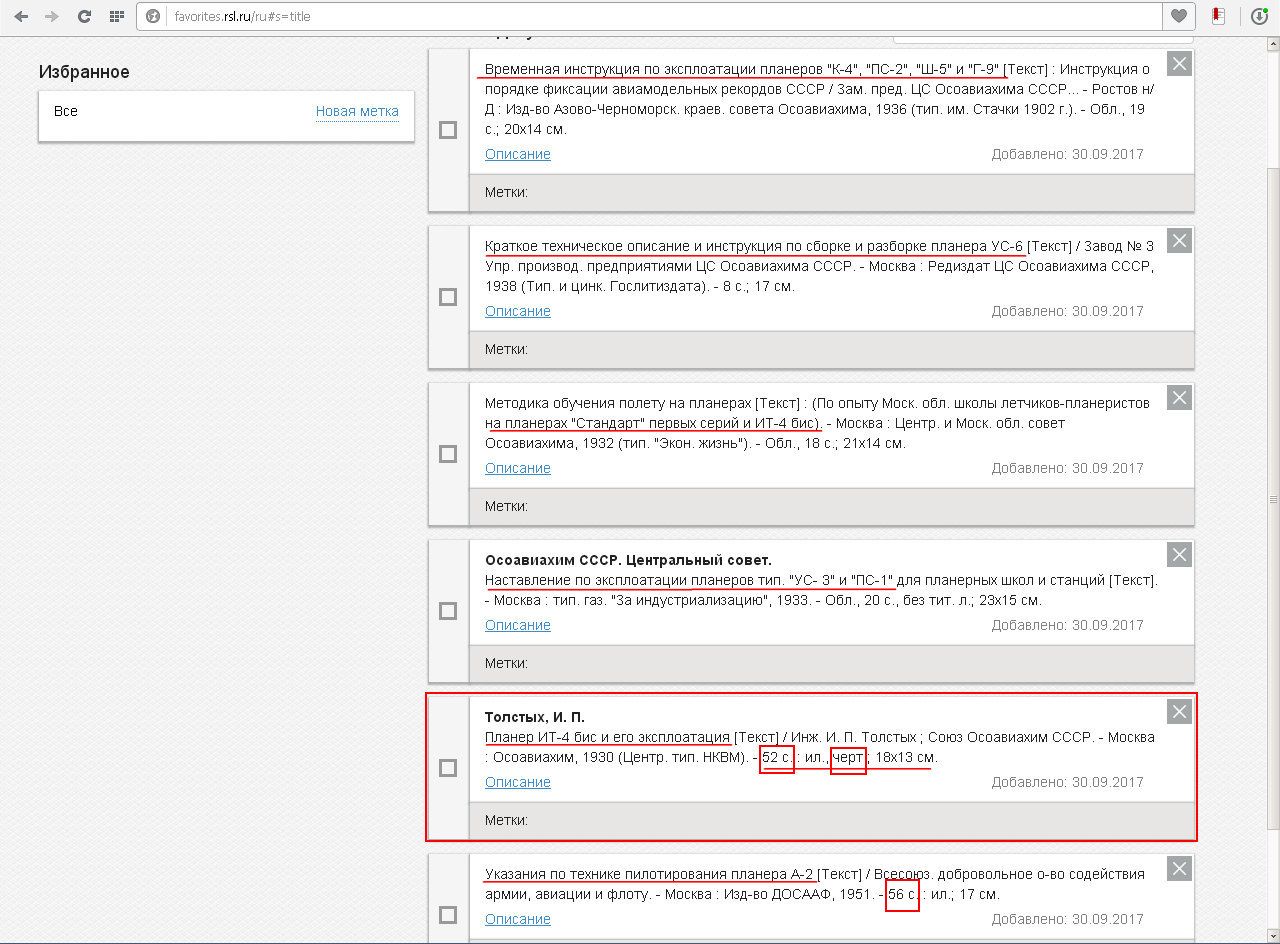Click "Добавлено: 30.09.2017" in "Краткое техническое описание" card

(x=1068, y=311)
